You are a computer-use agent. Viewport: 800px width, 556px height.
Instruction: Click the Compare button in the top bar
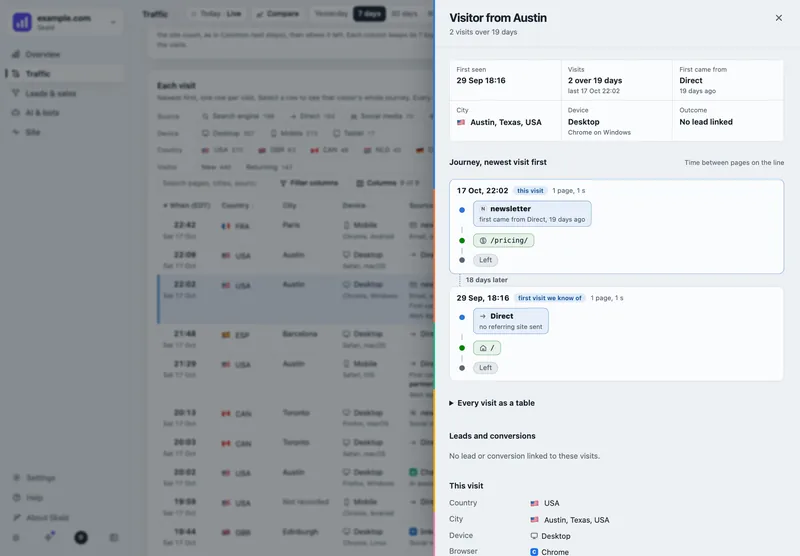[x=277, y=14]
